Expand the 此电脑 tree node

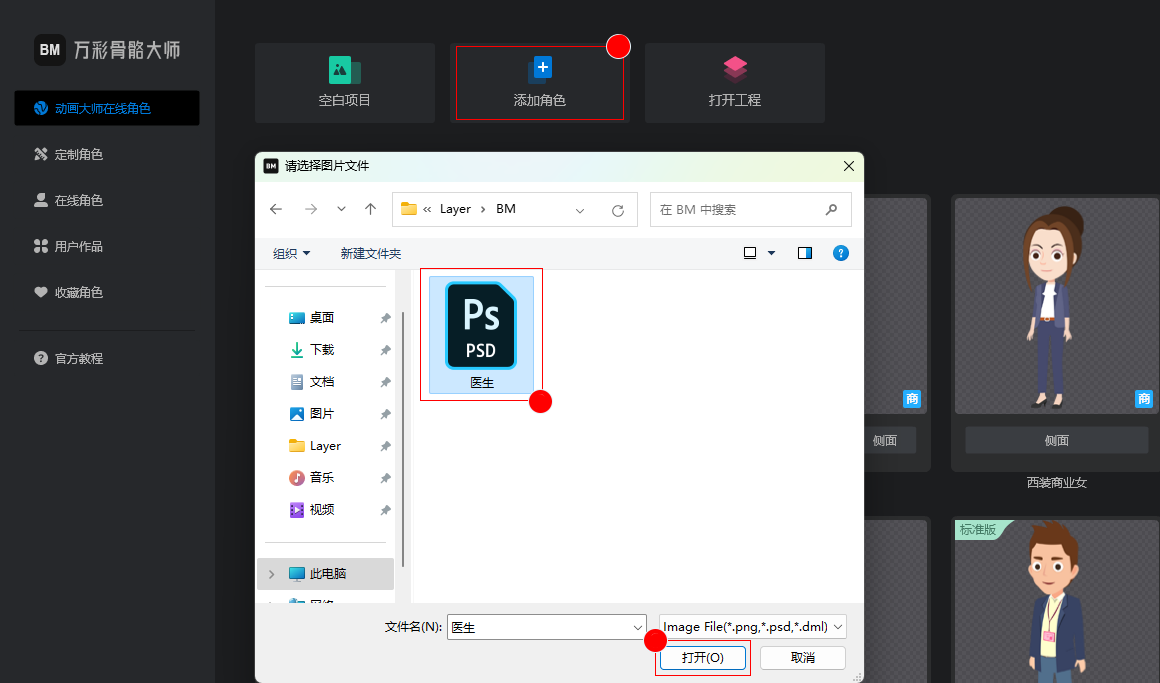(272, 574)
